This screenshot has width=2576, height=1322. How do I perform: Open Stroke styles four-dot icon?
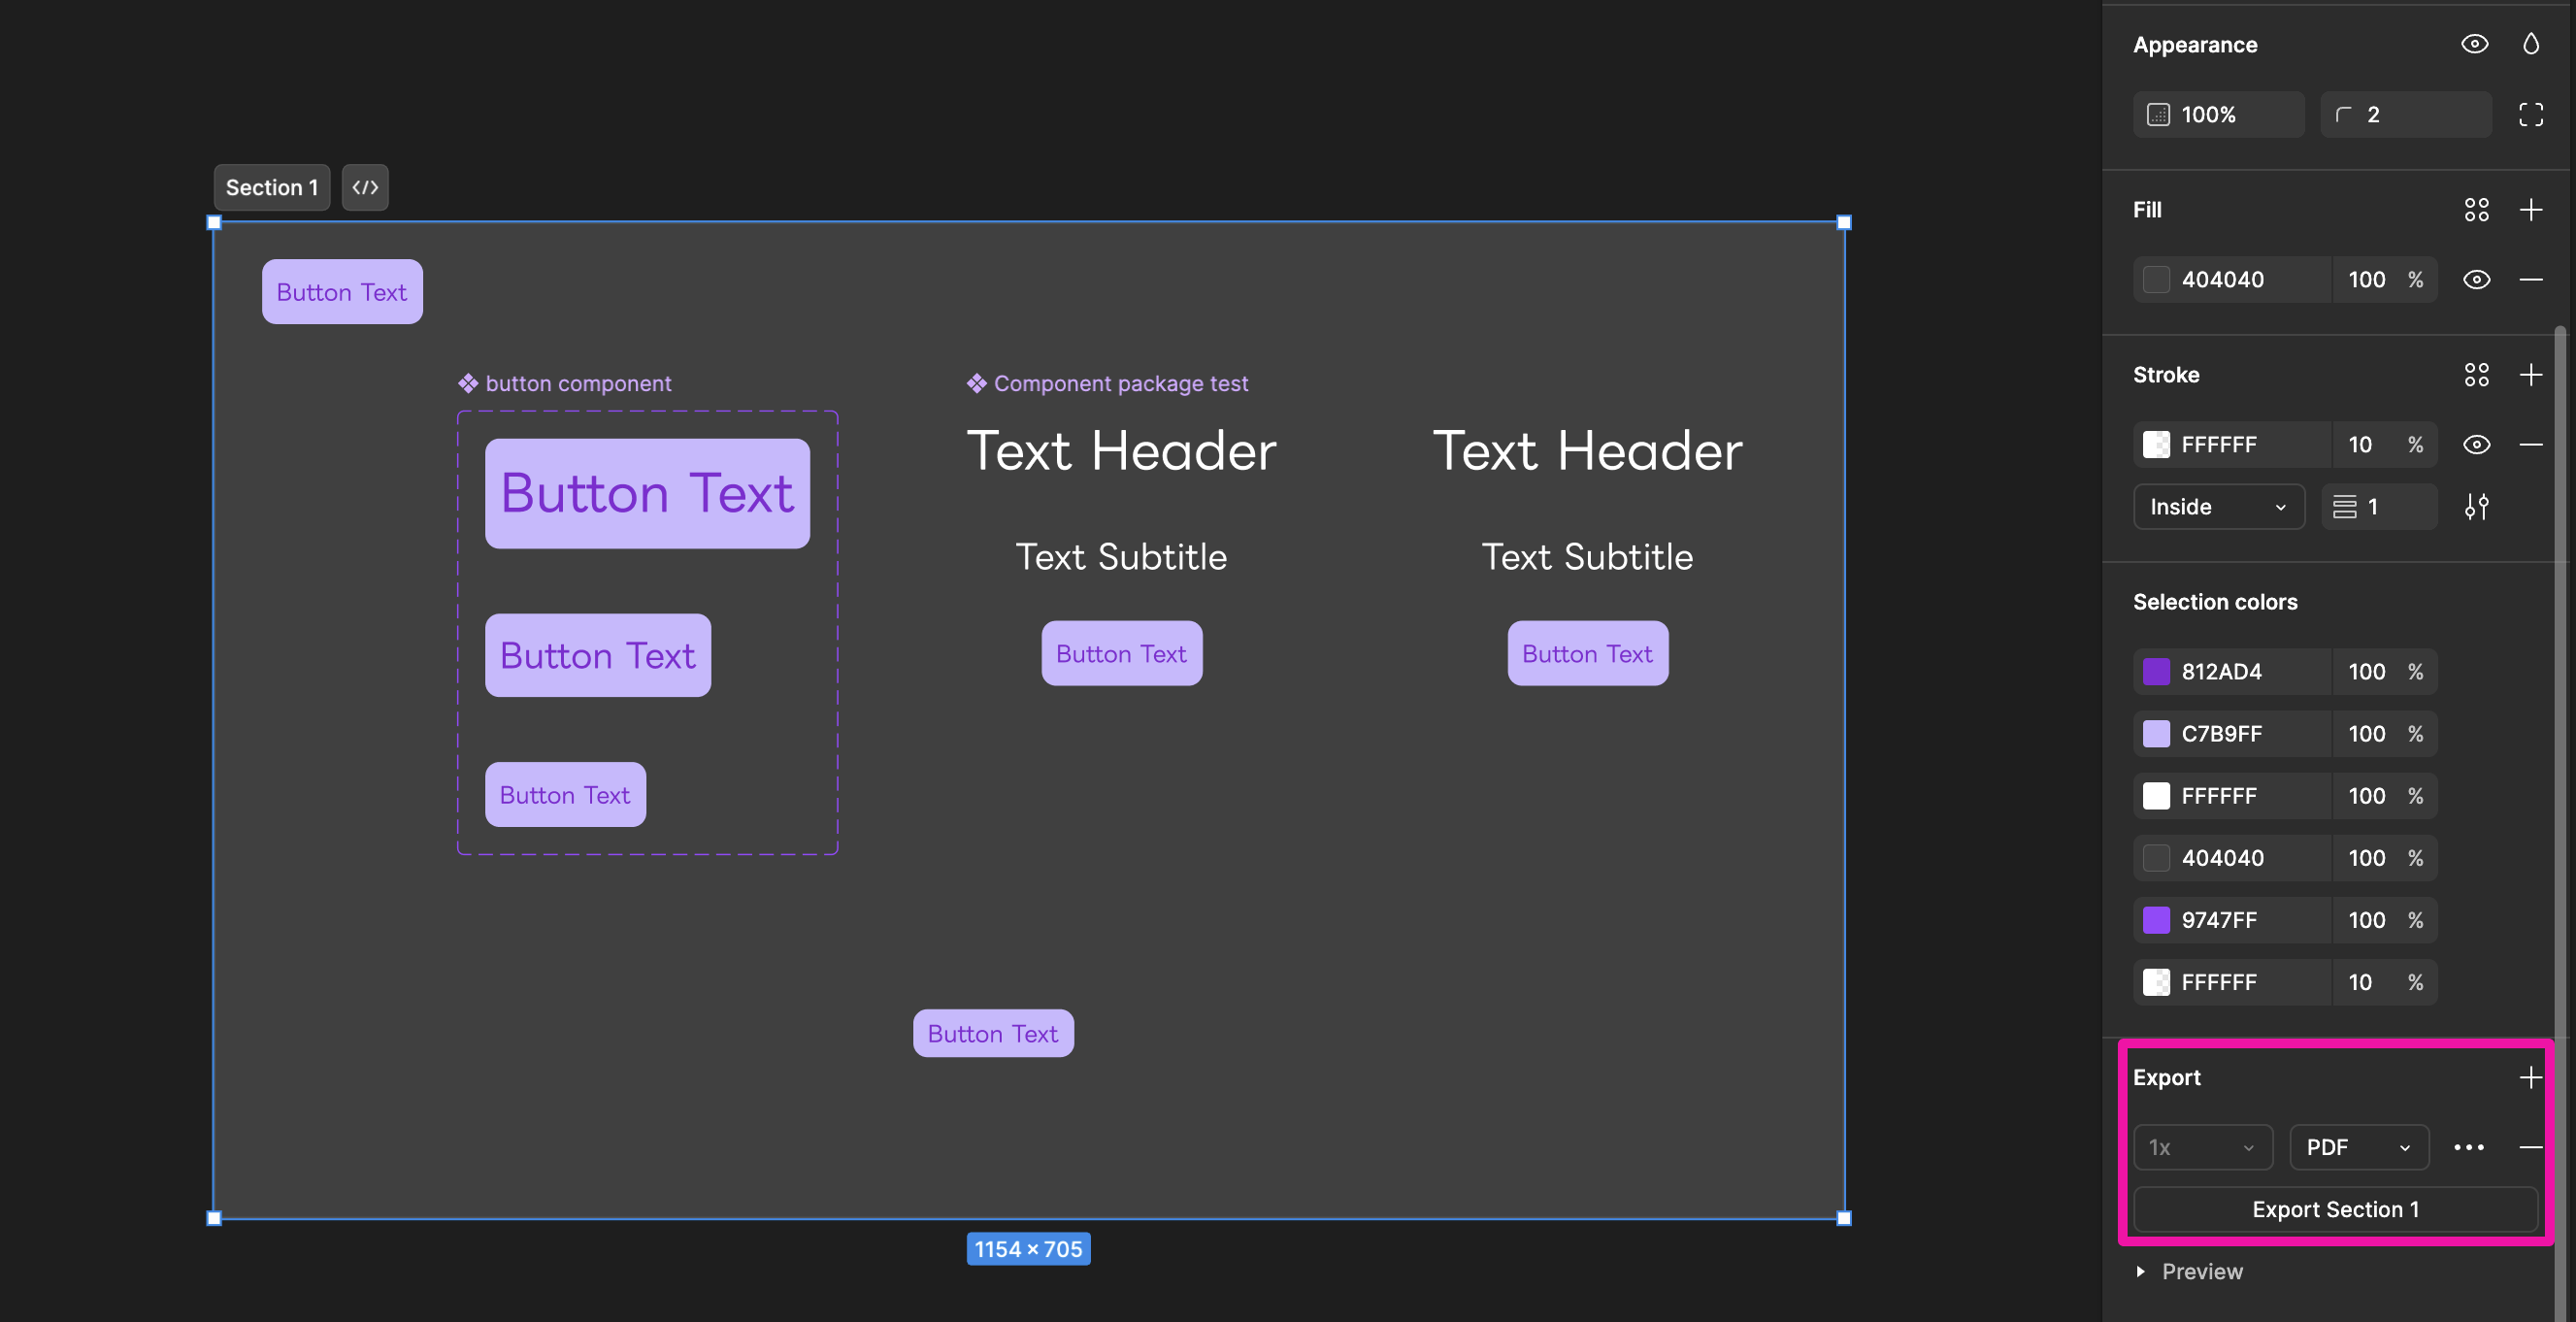tap(2476, 375)
